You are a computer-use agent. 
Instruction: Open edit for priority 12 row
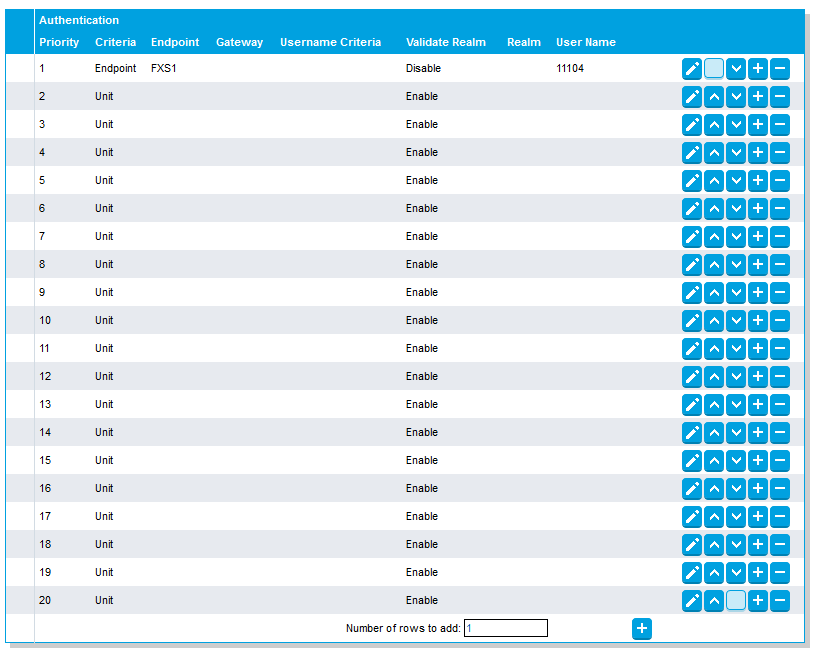click(691, 377)
